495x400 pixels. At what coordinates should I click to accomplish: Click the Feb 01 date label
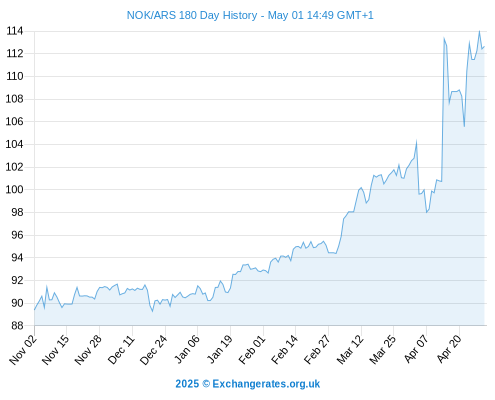point(252,349)
